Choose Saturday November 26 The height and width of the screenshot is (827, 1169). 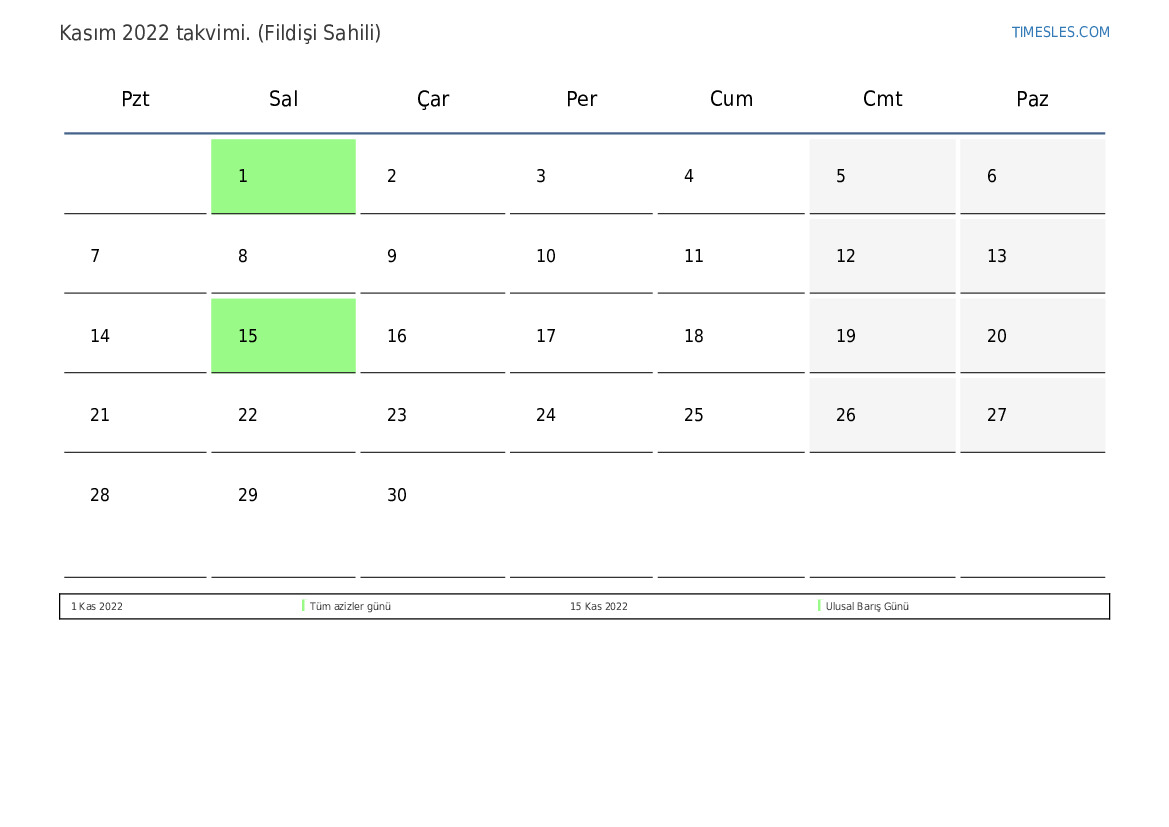[x=882, y=415]
